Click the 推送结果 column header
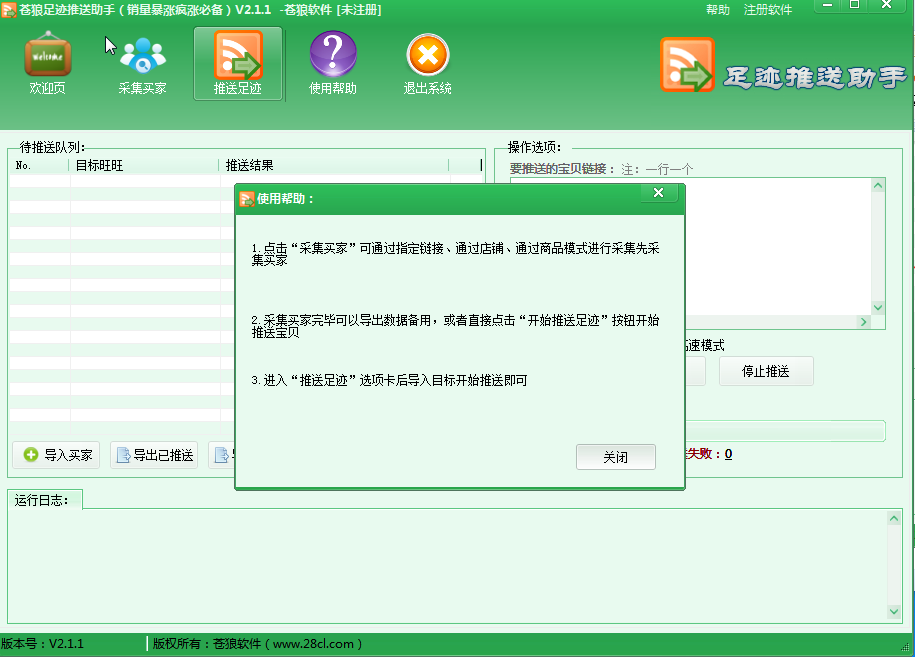The height and width of the screenshot is (657, 915). pyautogui.click(x=334, y=166)
